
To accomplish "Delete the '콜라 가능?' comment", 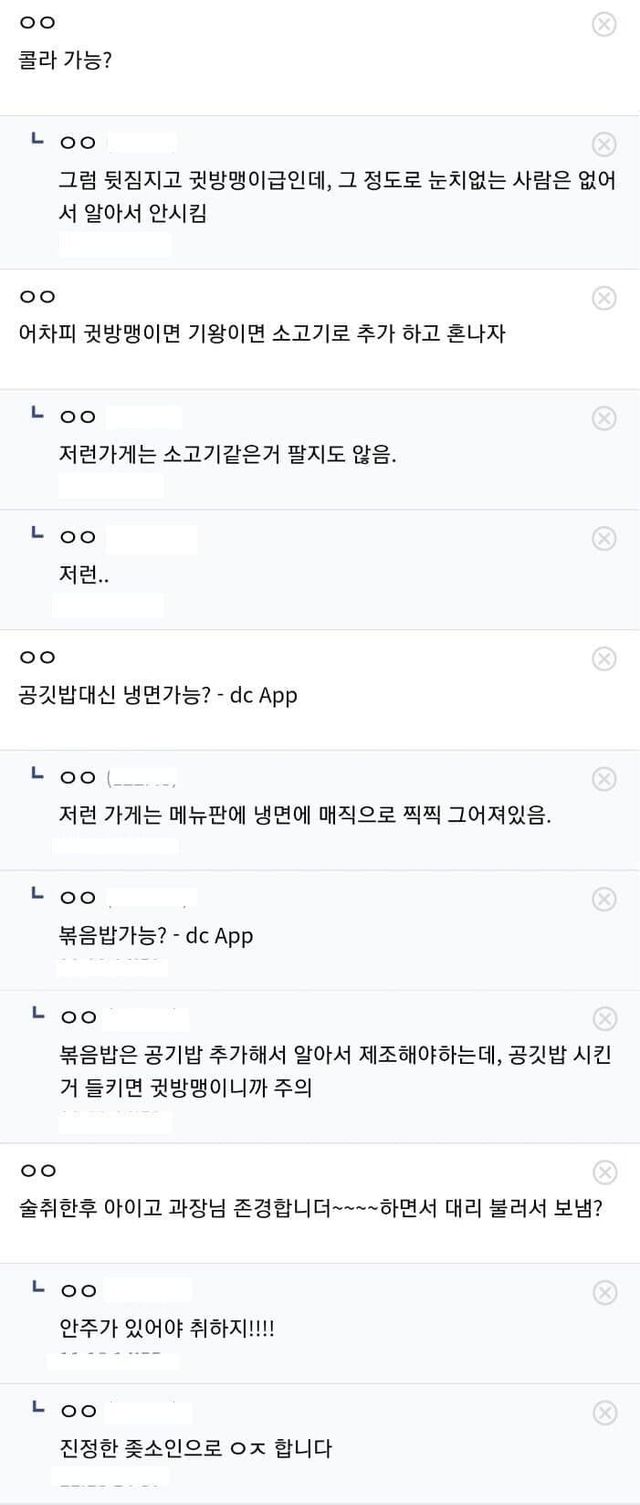I will (604, 25).
